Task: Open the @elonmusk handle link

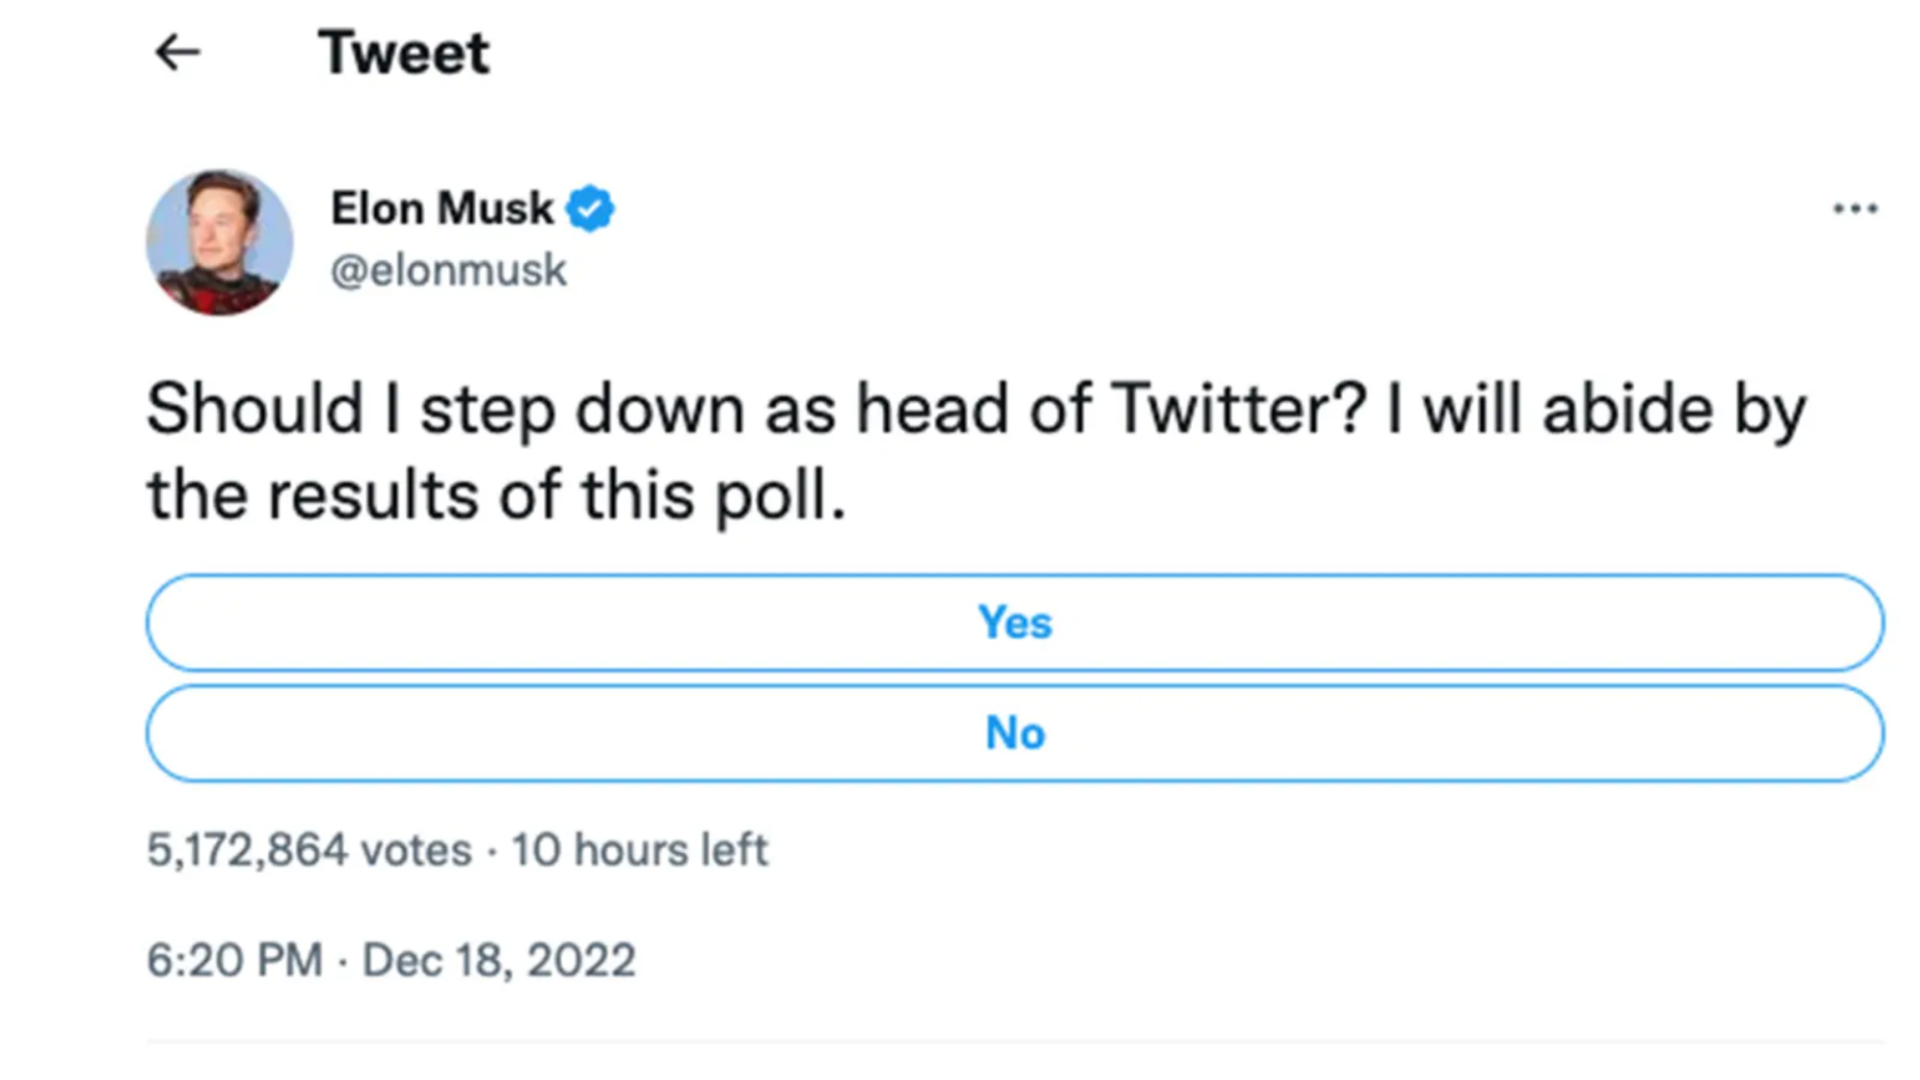Action: [449, 270]
